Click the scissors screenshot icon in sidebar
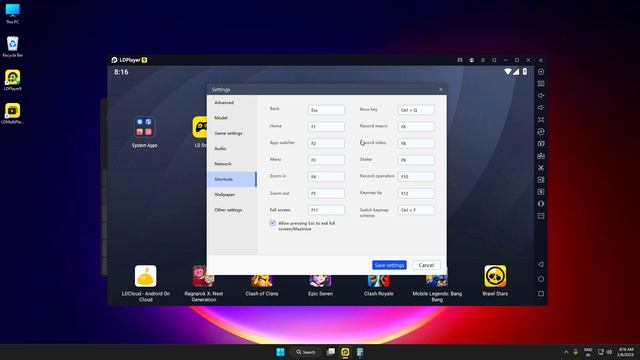Viewport: 640px width, 360px height. pyautogui.click(x=541, y=168)
